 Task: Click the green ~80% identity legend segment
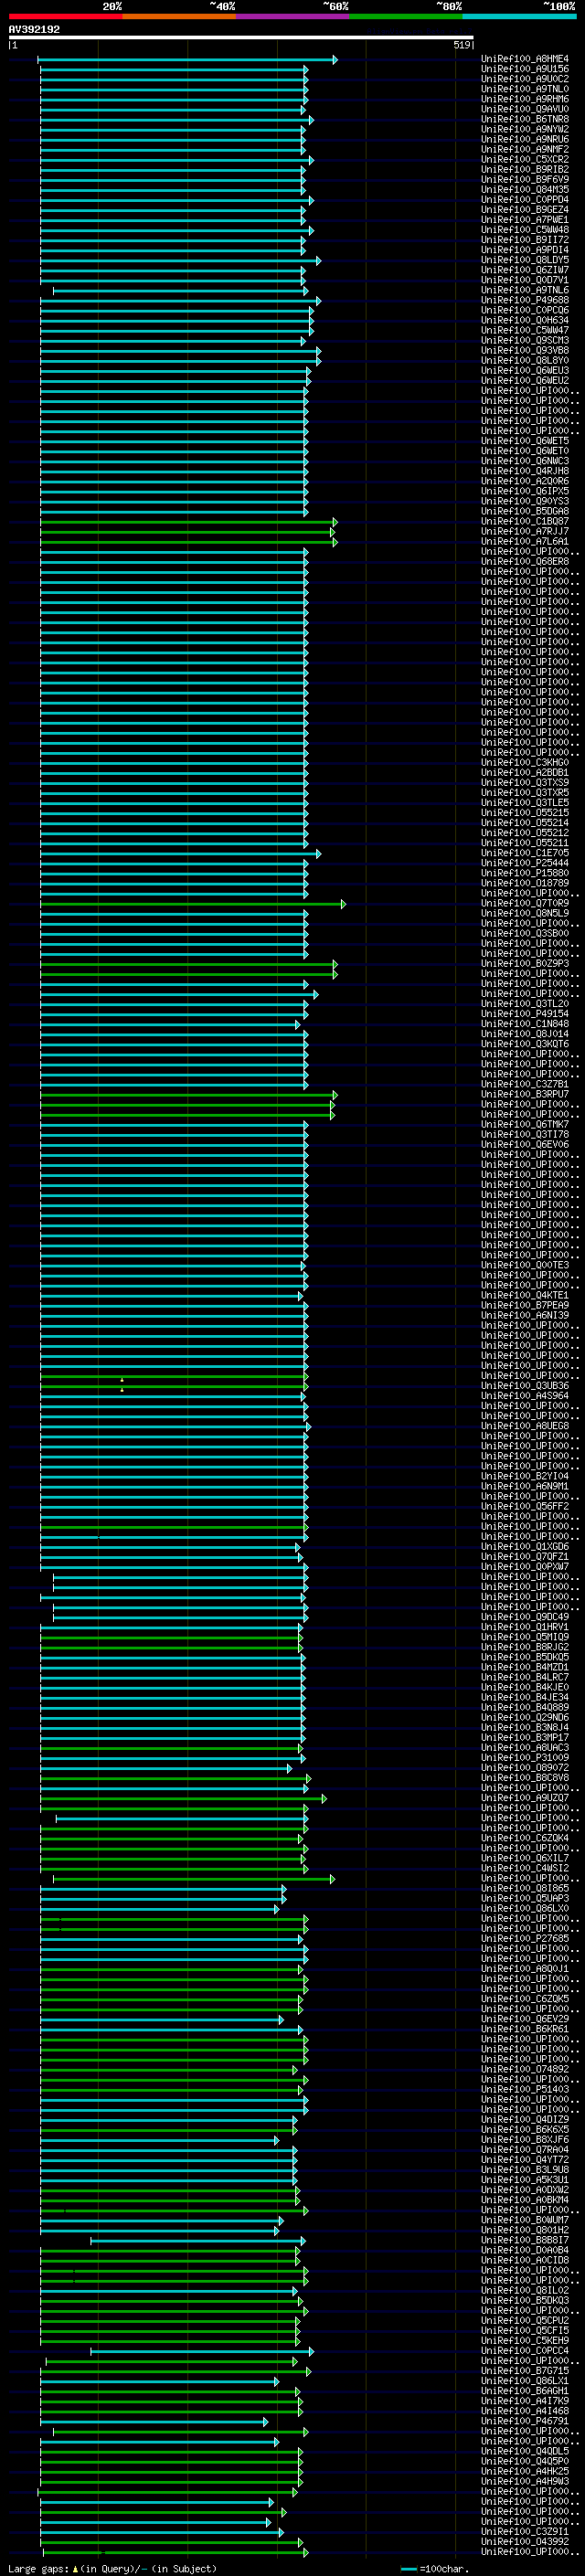pos(406,16)
